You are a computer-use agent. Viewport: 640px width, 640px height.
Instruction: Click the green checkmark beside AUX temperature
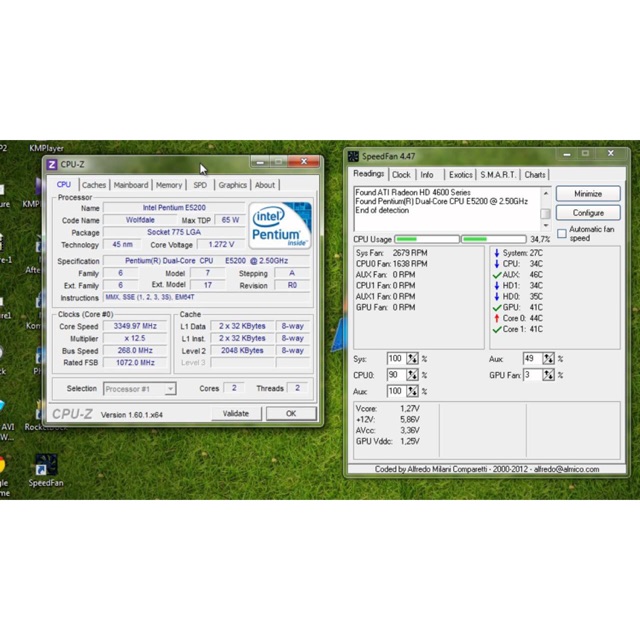click(x=497, y=275)
